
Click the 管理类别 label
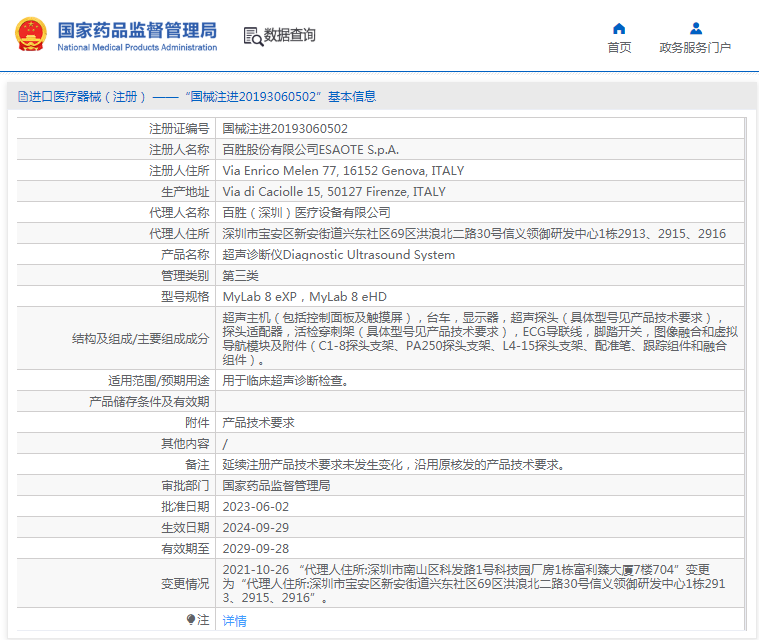click(185, 275)
